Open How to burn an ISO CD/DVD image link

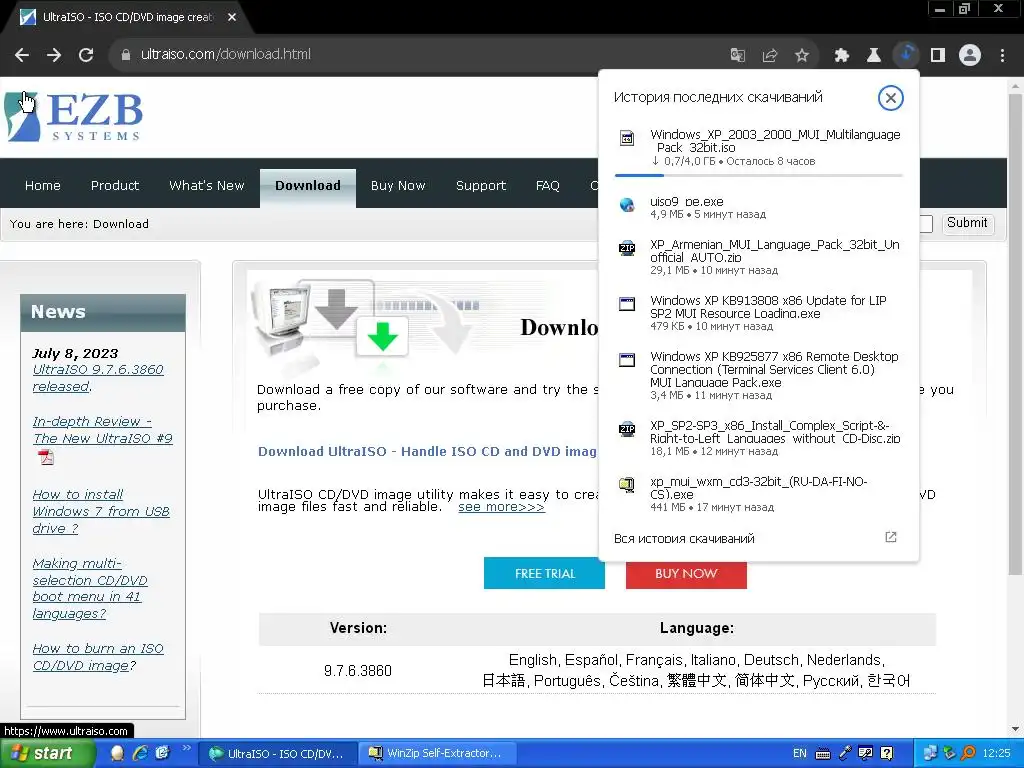click(x=98, y=657)
